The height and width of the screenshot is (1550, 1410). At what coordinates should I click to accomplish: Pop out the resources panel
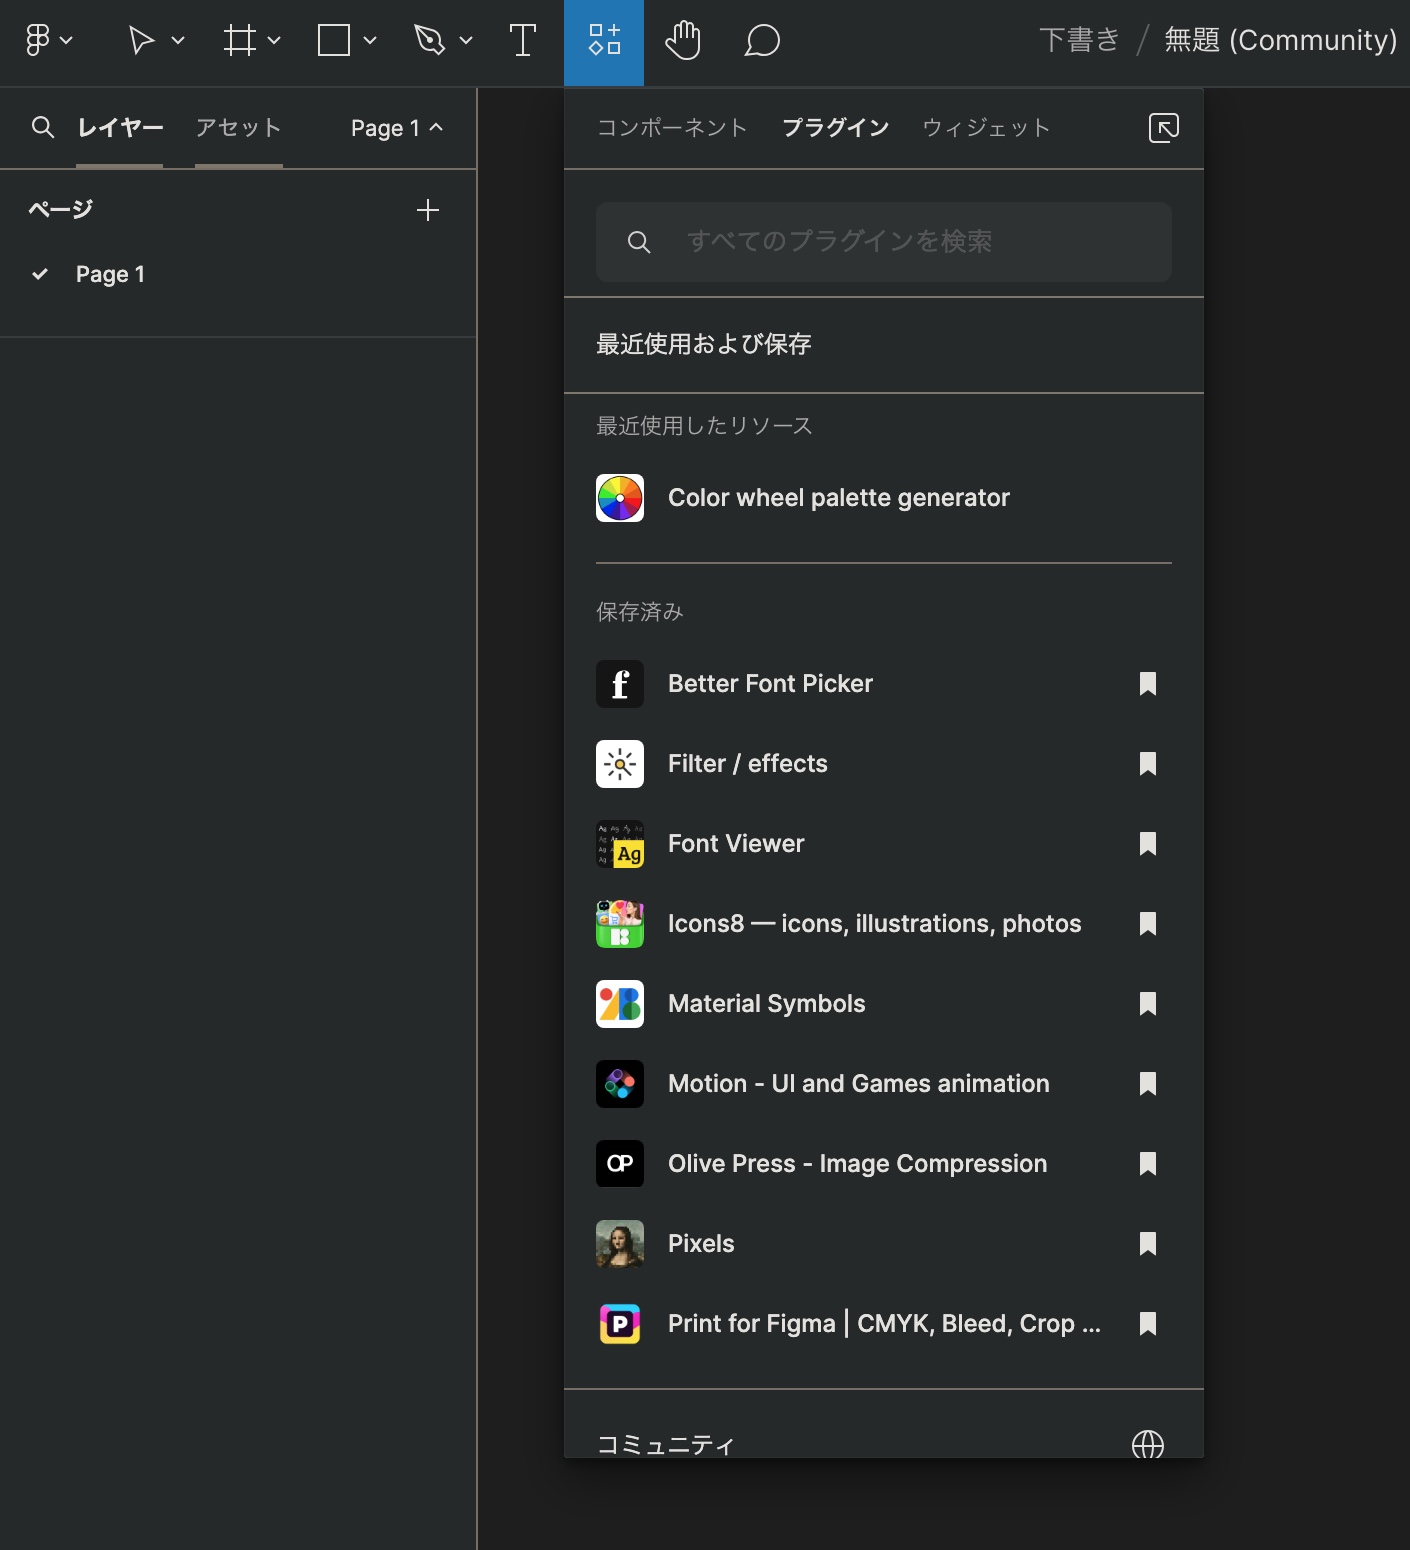[1164, 128]
